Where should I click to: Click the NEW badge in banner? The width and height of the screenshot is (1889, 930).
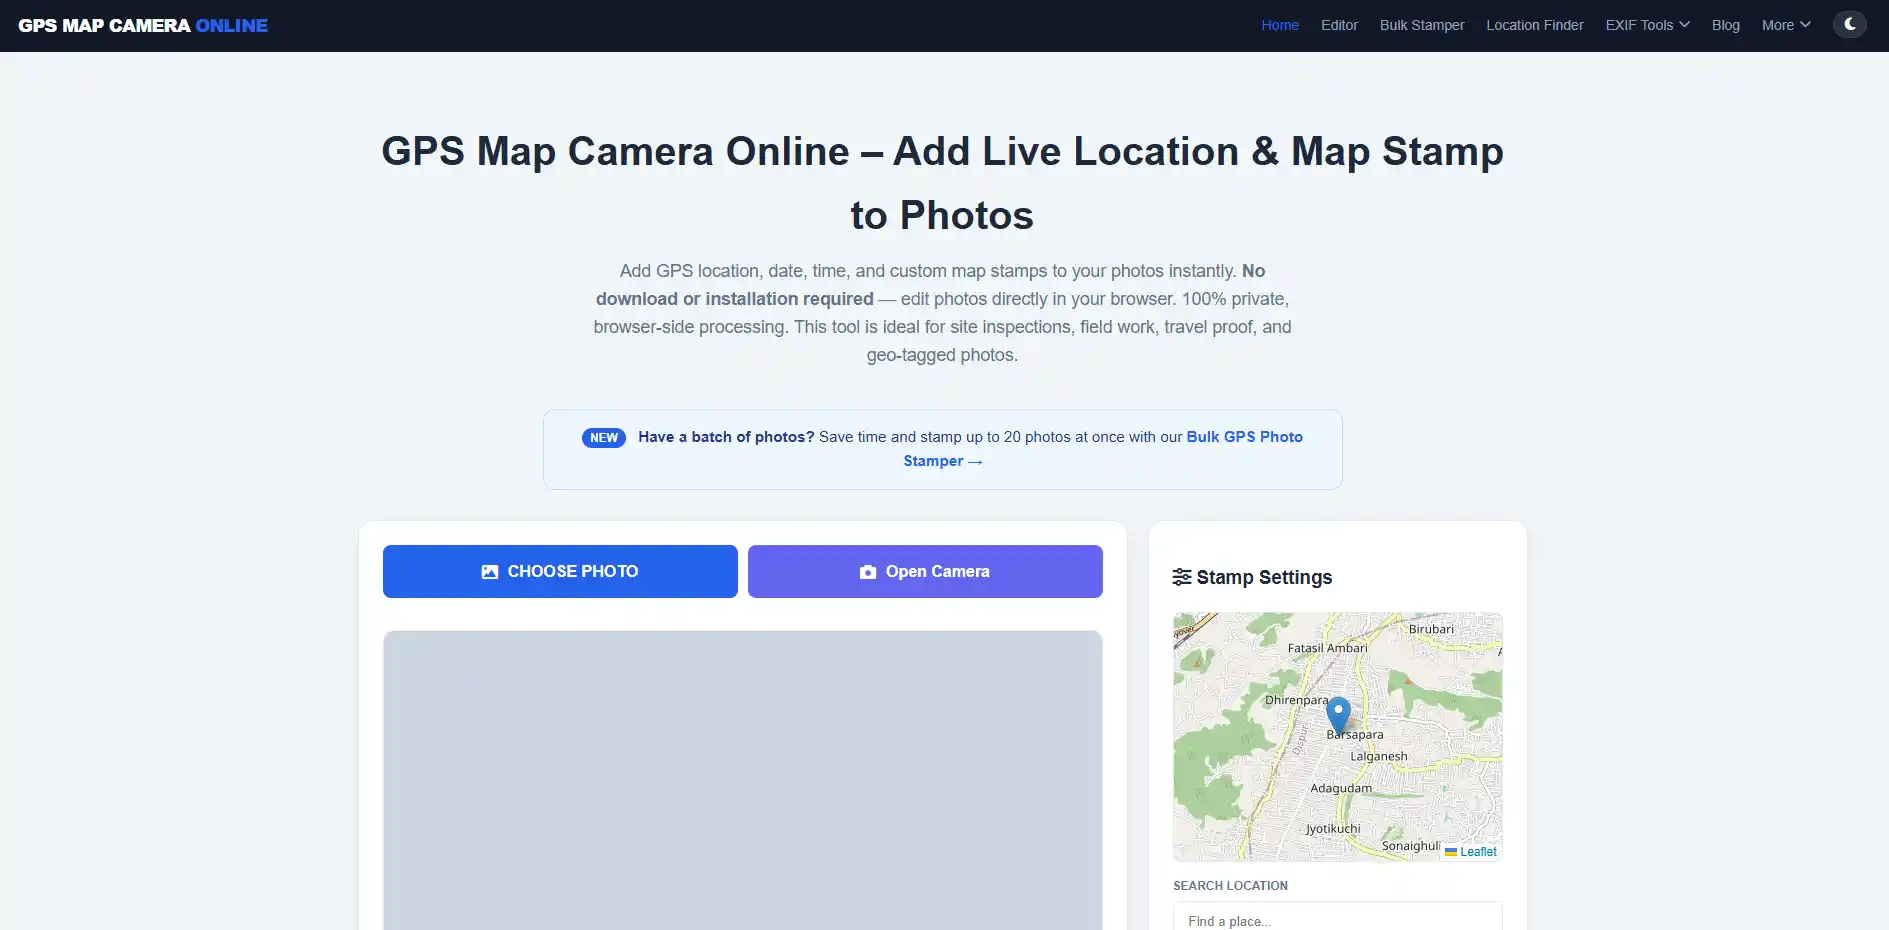(x=604, y=437)
